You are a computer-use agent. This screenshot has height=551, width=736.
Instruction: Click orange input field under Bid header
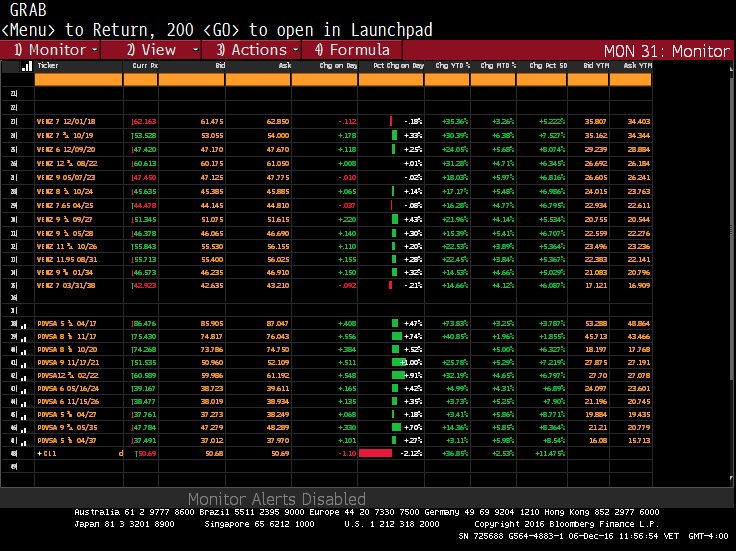(x=192, y=80)
